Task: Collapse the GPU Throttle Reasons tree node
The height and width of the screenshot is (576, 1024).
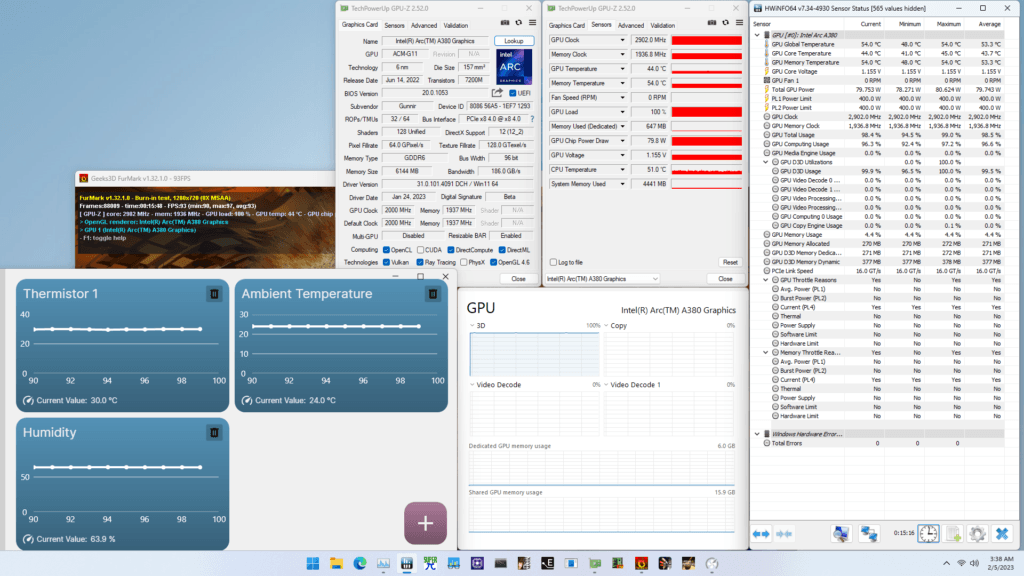Action: 766,280
